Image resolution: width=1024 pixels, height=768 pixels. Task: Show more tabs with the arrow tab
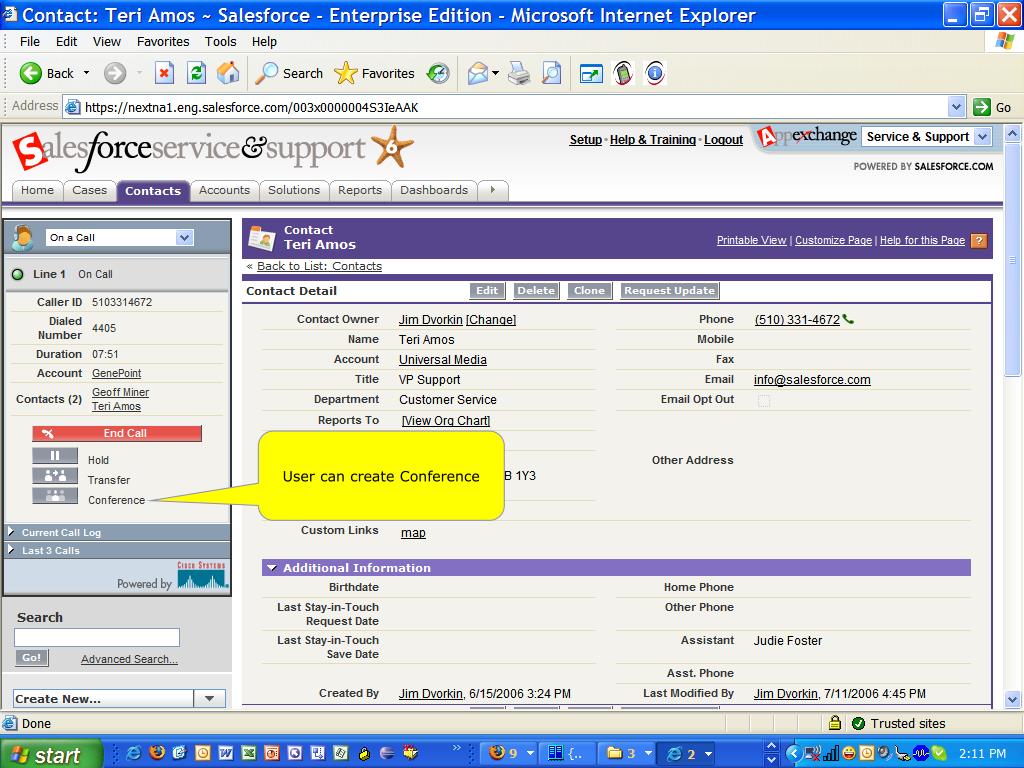[x=493, y=190]
